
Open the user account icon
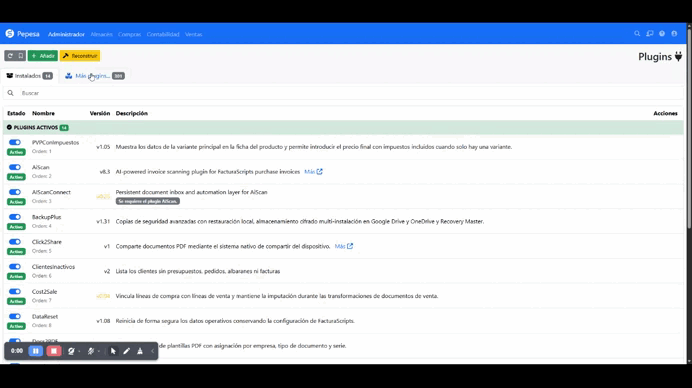[x=674, y=34]
